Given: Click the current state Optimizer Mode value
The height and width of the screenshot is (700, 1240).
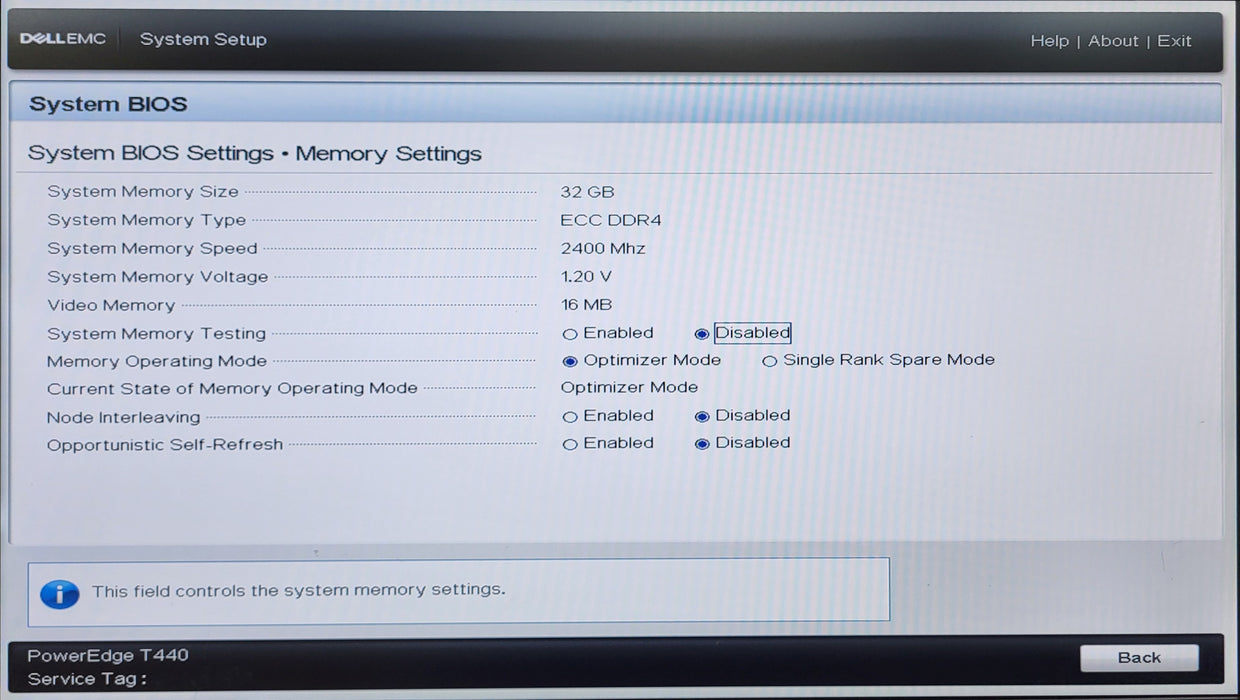Looking at the screenshot, I should point(629,387).
